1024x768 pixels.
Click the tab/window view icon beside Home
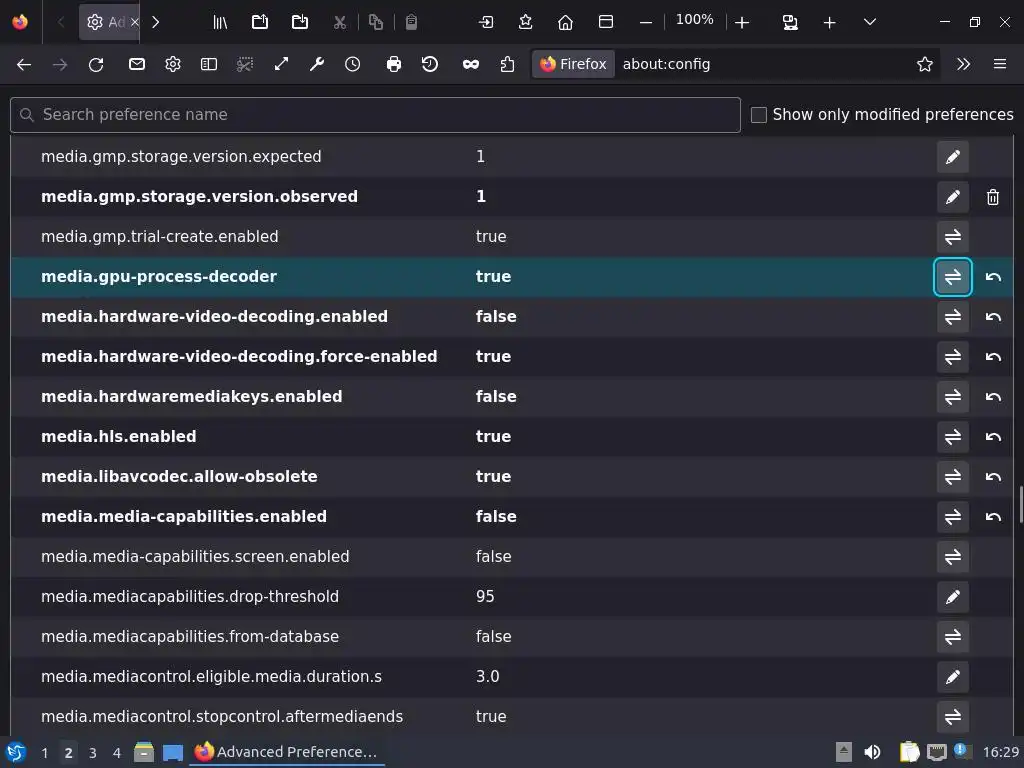point(605,22)
